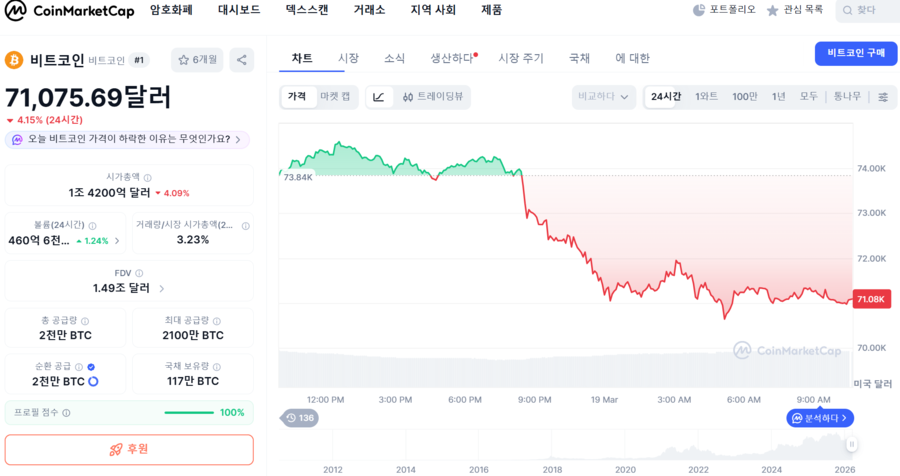Expand the FDV details arrow
900x476 pixels.
point(161,288)
